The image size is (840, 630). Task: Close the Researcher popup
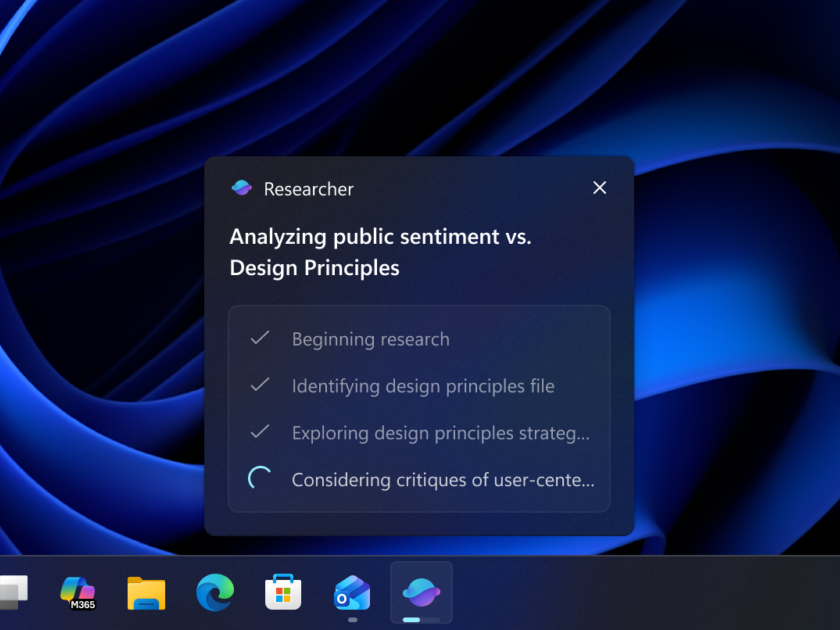click(x=599, y=188)
